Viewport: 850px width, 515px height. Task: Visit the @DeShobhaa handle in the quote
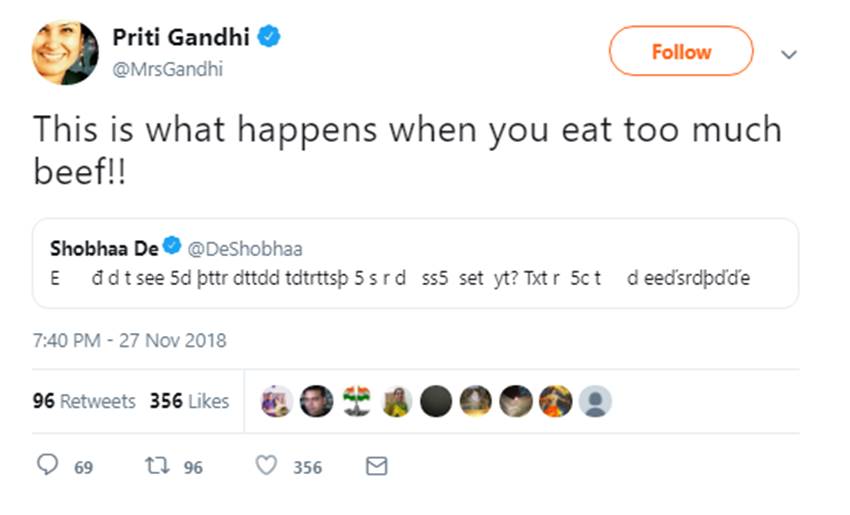pos(245,249)
